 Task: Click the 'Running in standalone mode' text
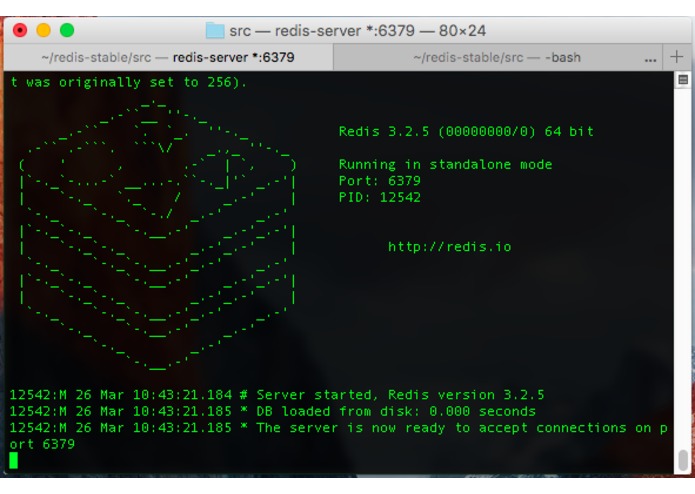tap(445, 165)
